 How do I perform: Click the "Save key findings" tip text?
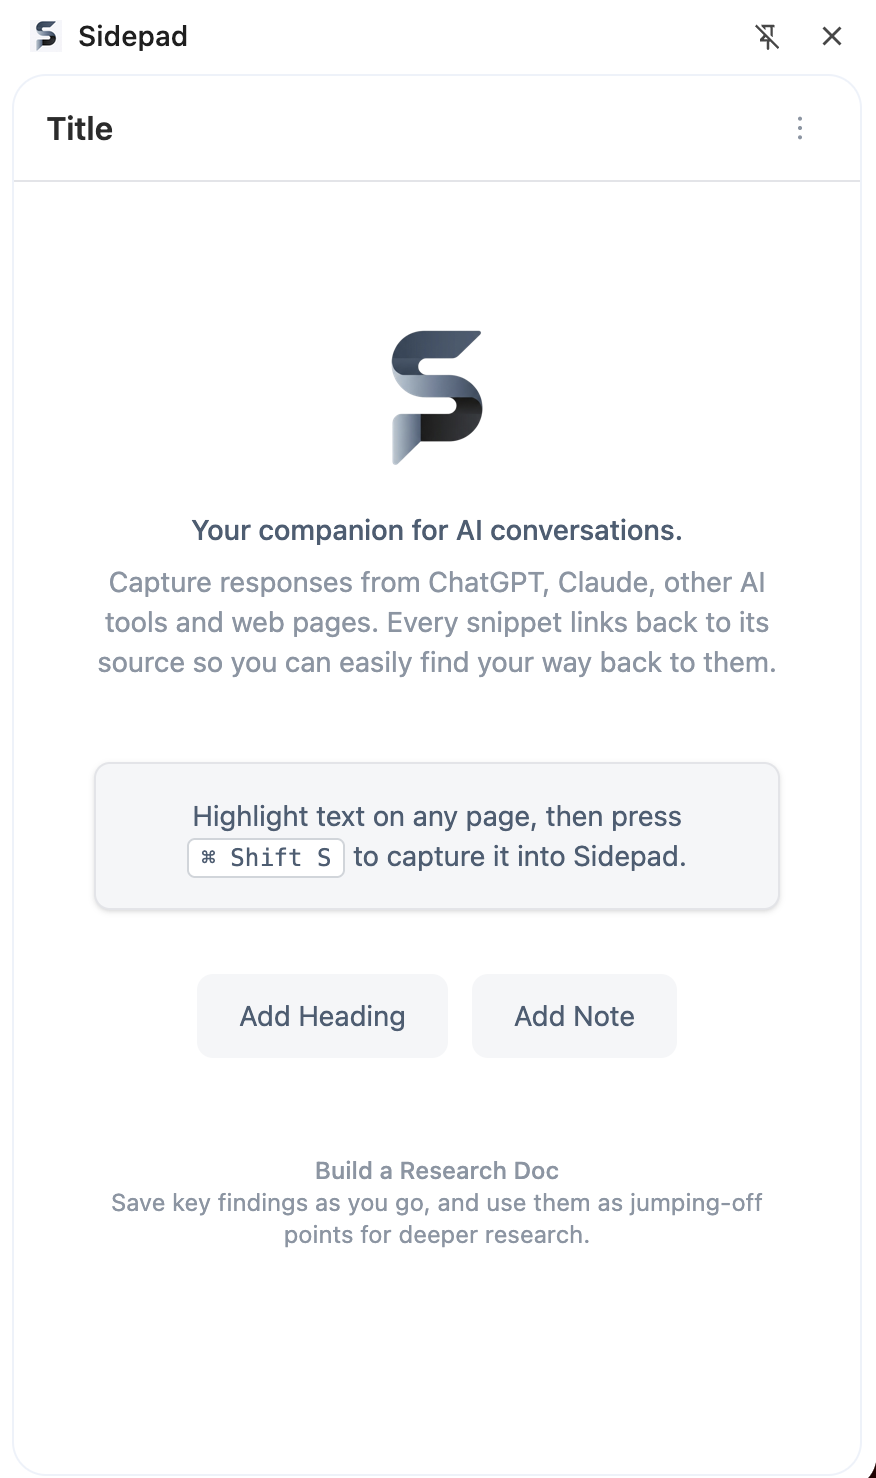(x=437, y=1202)
